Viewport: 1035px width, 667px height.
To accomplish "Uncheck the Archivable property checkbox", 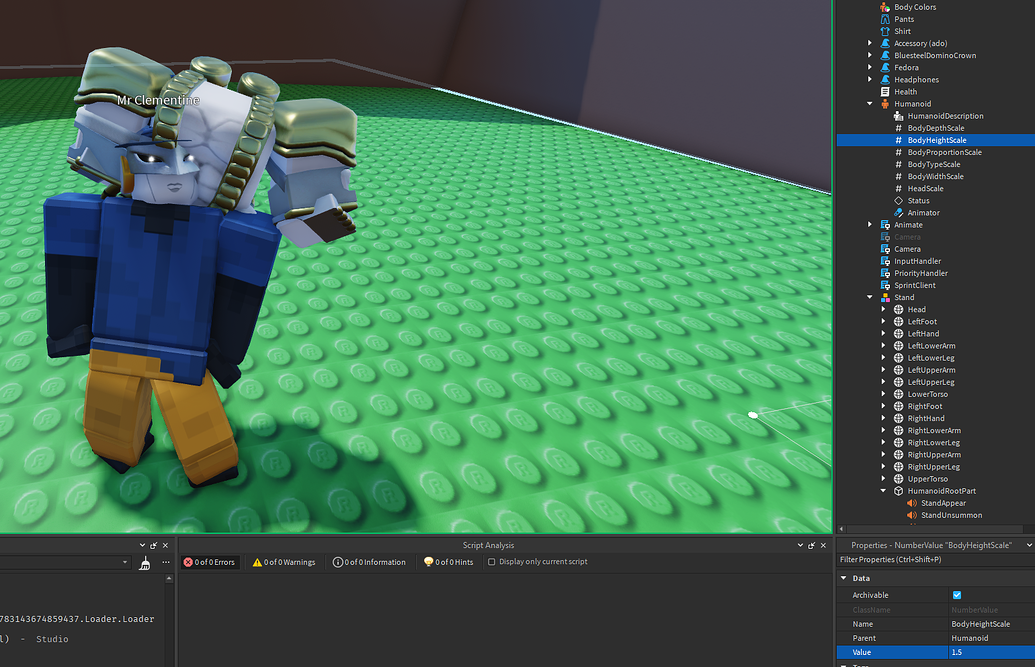I will pos(956,594).
